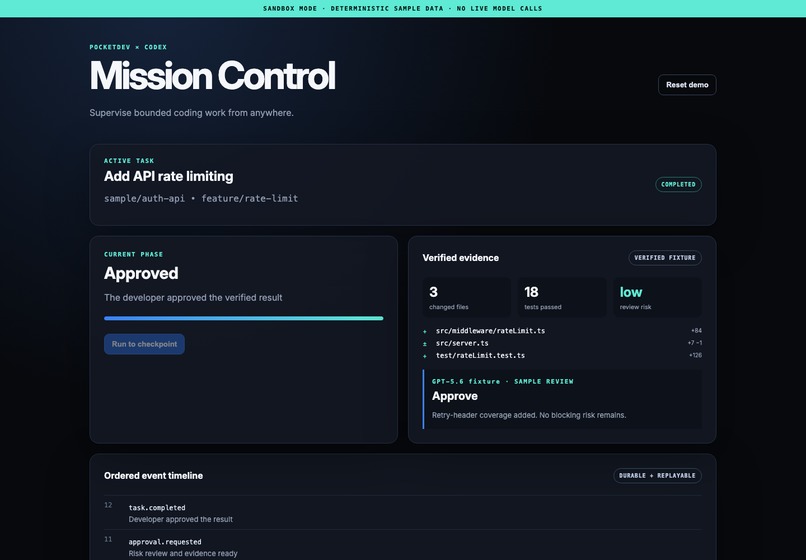Image resolution: width=806 pixels, height=560 pixels.
Task: Click the plus icon beside test/rateLimit.test.ts
Action: (x=425, y=356)
